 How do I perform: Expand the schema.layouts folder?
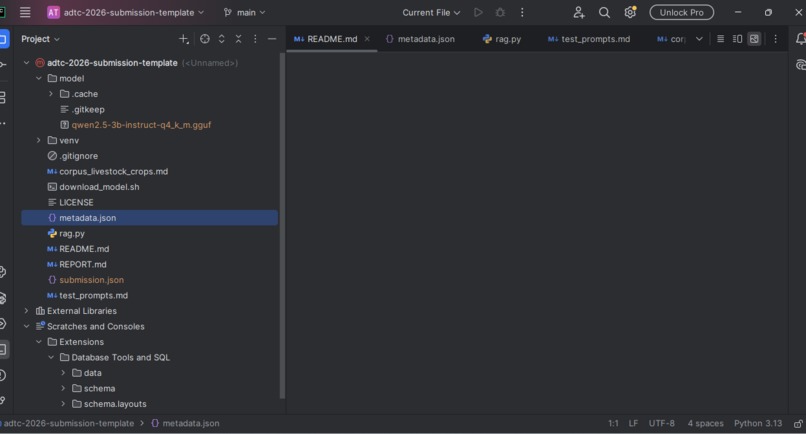63,404
